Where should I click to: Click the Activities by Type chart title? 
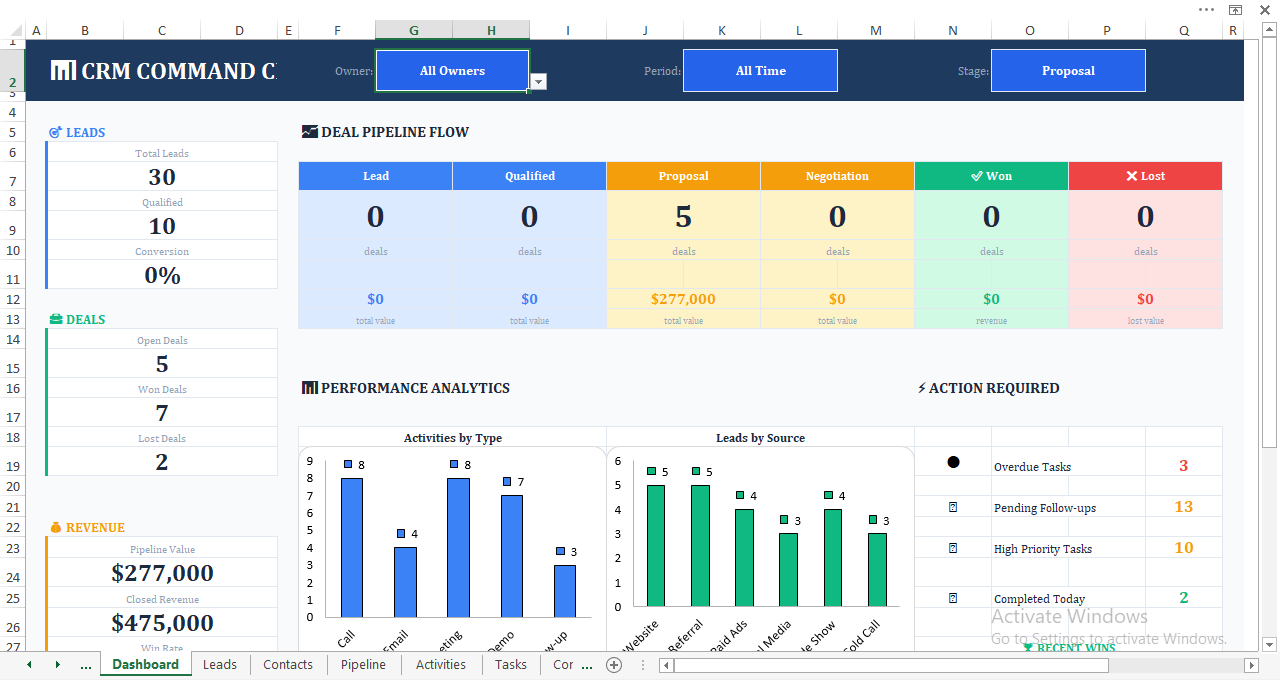[453, 438]
